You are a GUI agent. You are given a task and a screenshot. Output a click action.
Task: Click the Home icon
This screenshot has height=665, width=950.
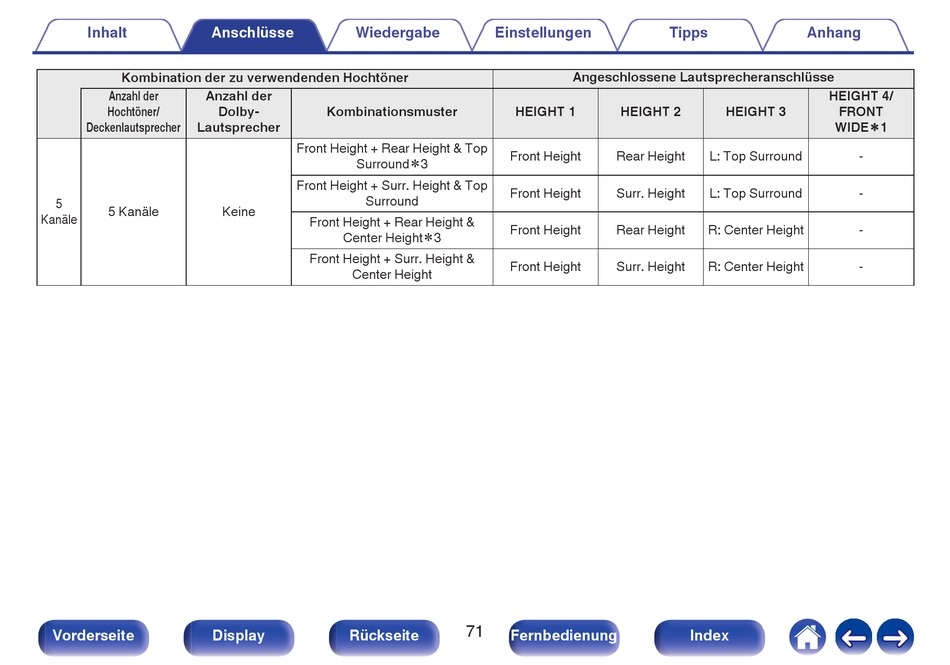tap(807, 637)
